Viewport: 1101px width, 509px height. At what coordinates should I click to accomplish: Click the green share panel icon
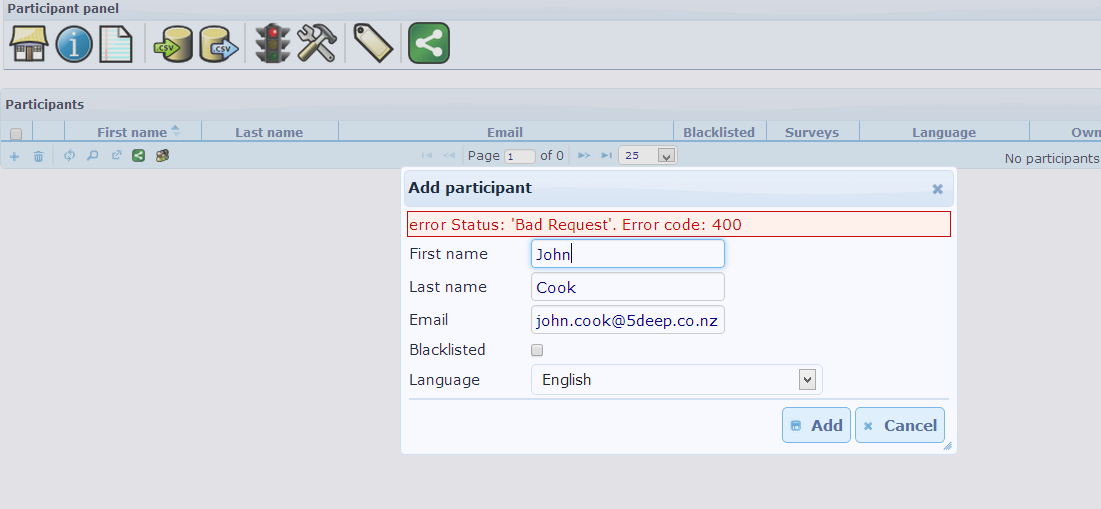428,44
